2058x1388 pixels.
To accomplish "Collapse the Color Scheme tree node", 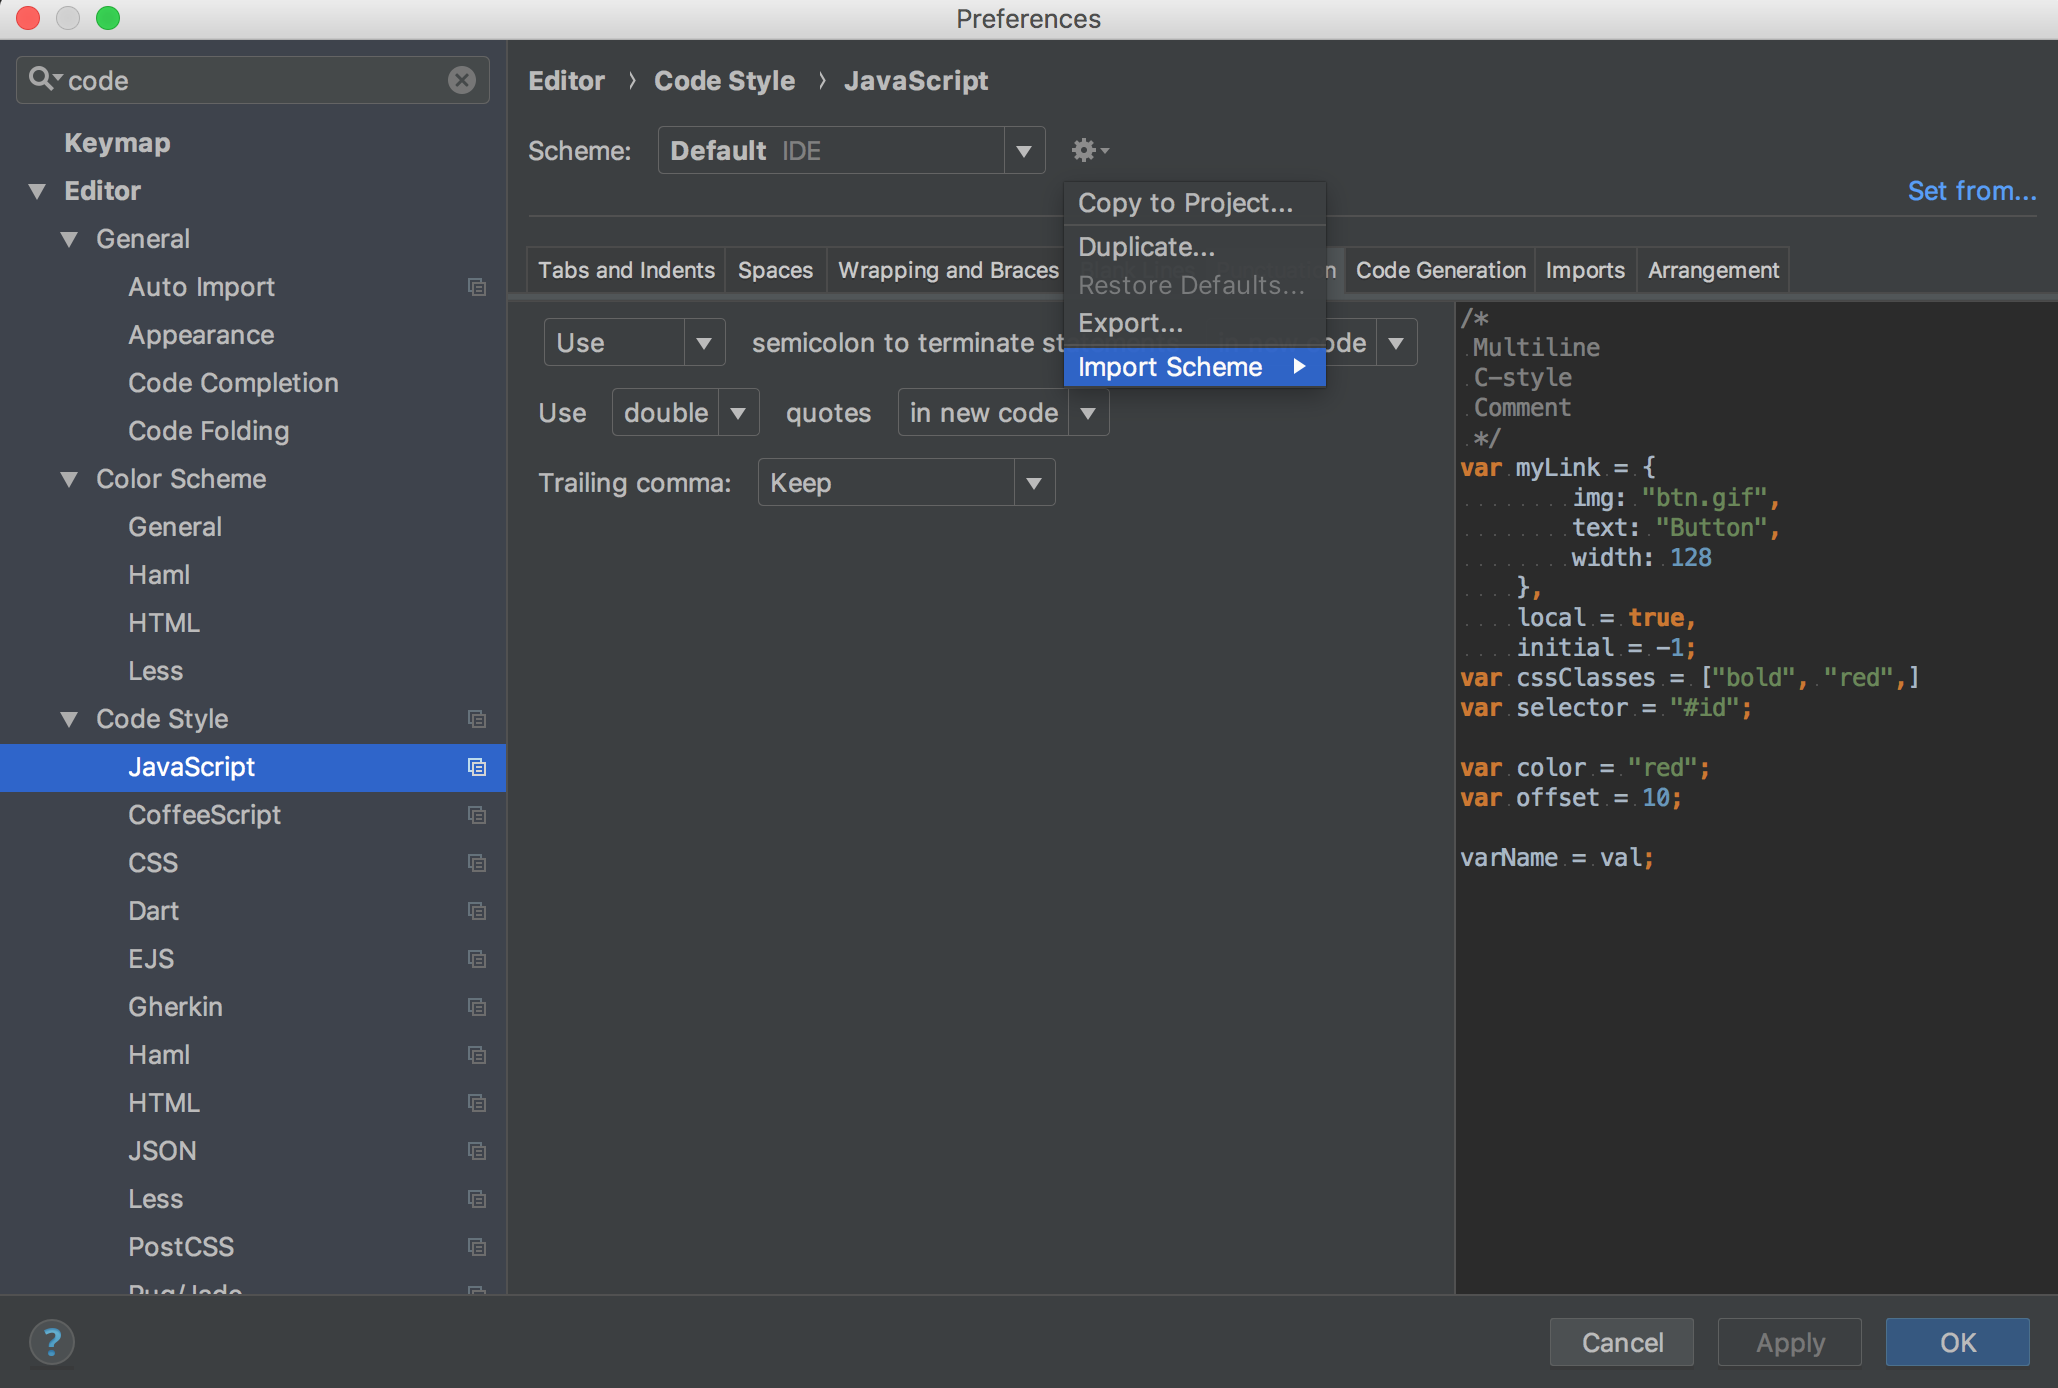I will pyautogui.click(x=69, y=479).
